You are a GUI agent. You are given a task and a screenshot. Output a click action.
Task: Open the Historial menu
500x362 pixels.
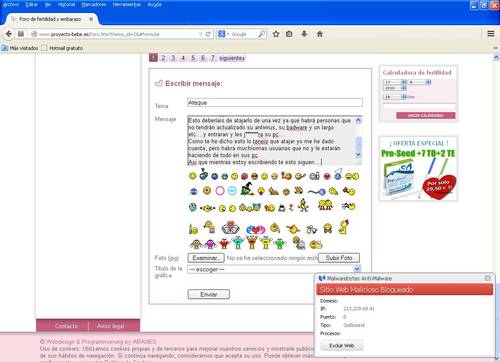tap(66, 5)
